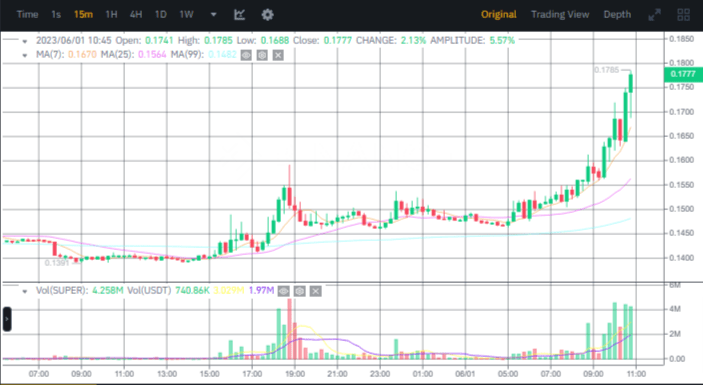Click the 4M volume axis label
703x385 pixels.
tap(675, 309)
